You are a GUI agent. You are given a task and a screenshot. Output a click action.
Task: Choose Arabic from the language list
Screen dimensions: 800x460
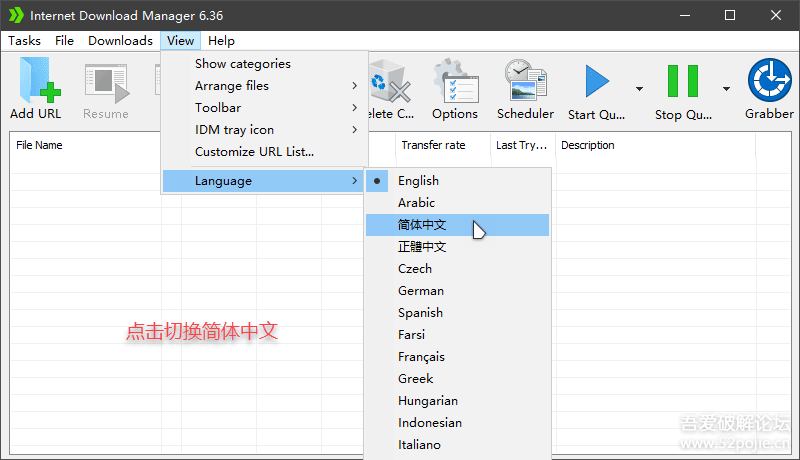(458, 202)
